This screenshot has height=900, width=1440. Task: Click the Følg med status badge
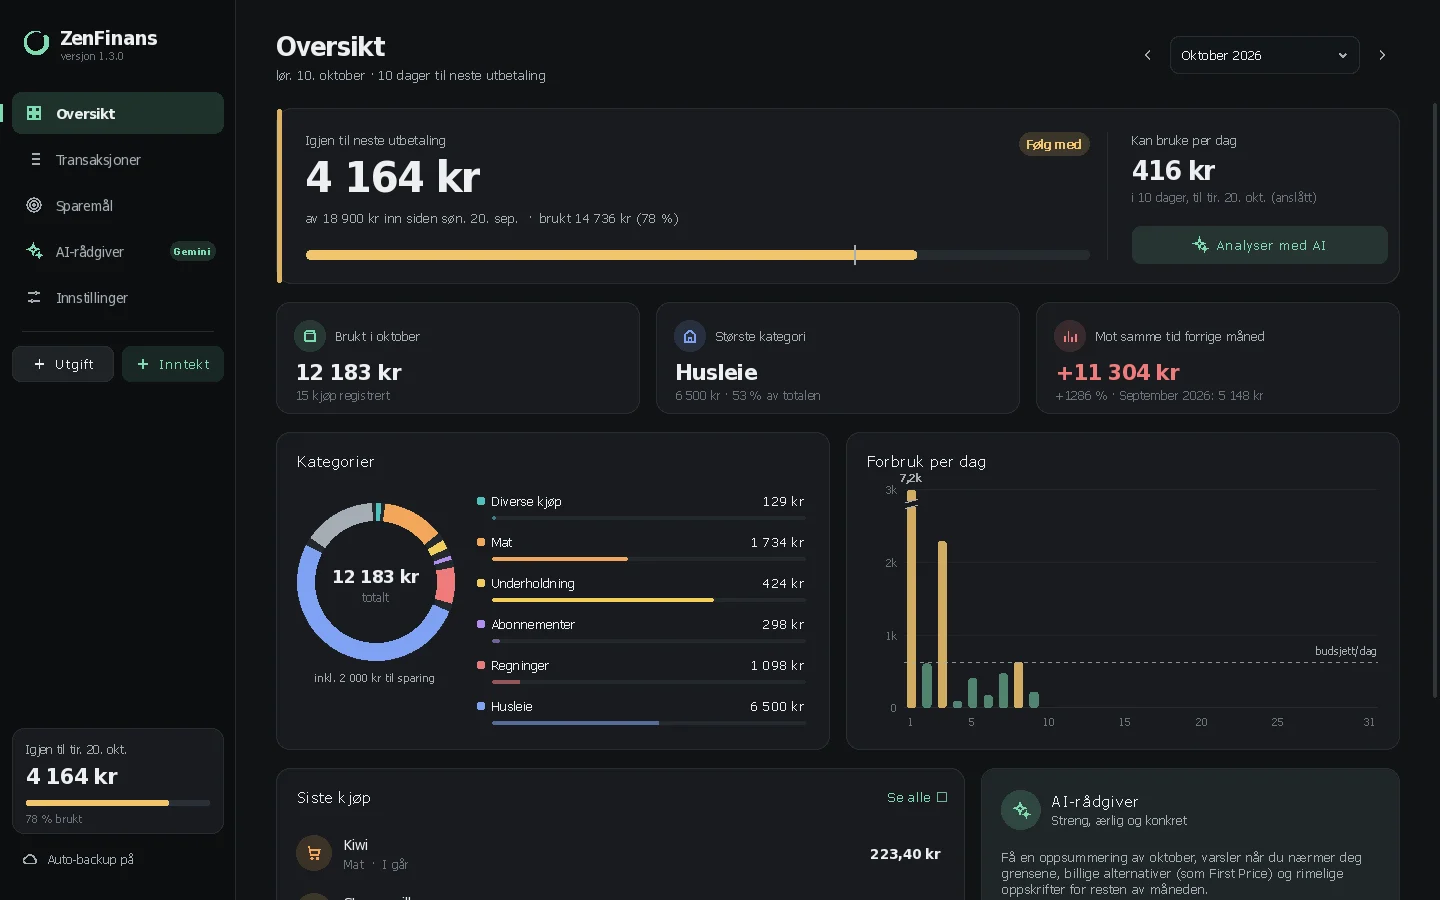tap(1054, 144)
